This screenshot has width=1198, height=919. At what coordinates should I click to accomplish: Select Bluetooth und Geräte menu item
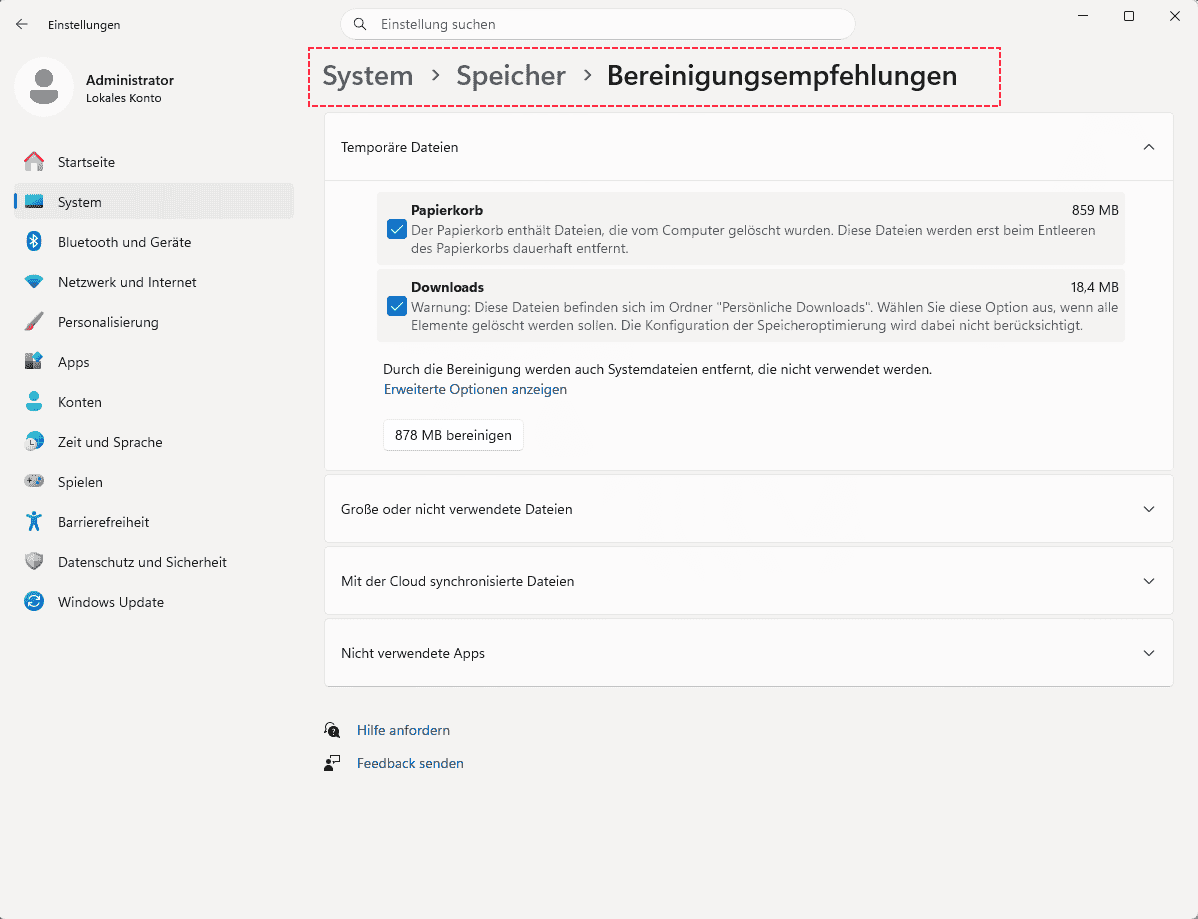point(154,241)
